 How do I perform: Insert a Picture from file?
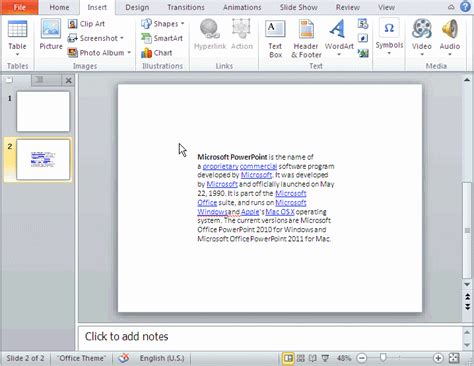[x=51, y=35]
